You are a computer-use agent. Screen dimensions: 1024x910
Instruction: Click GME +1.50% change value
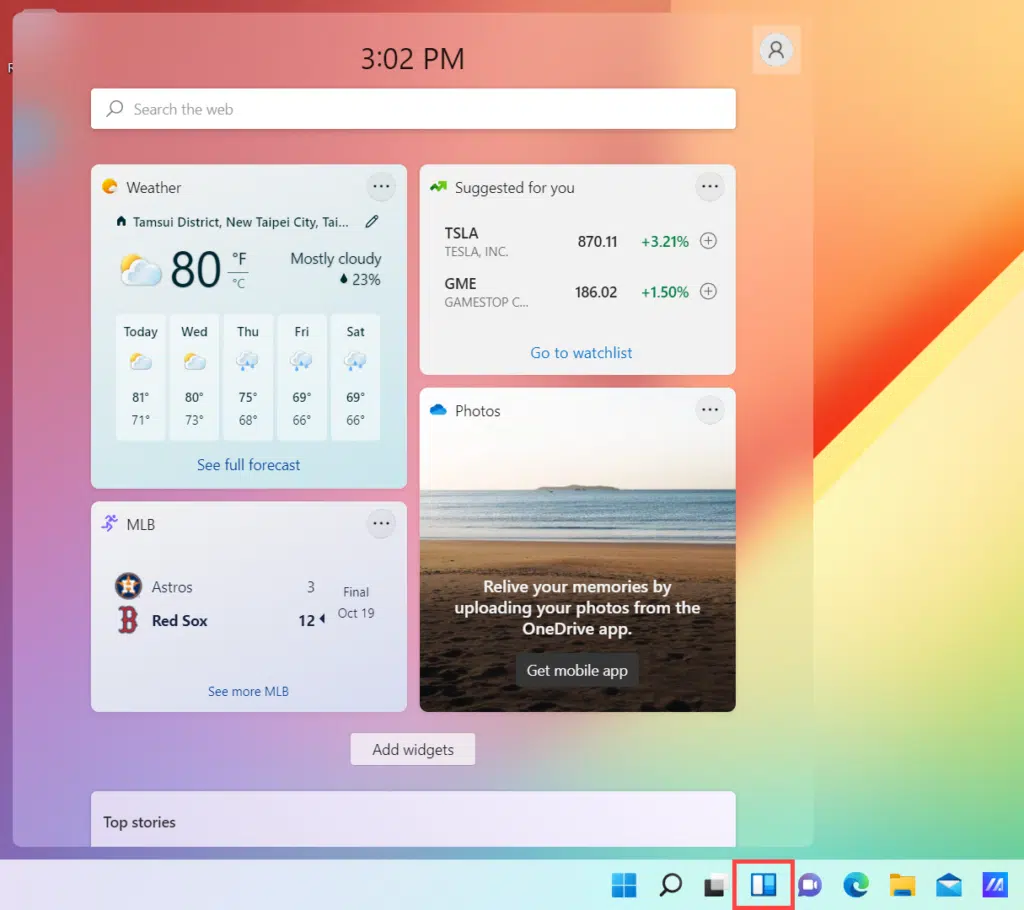click(x=665, y=292)
